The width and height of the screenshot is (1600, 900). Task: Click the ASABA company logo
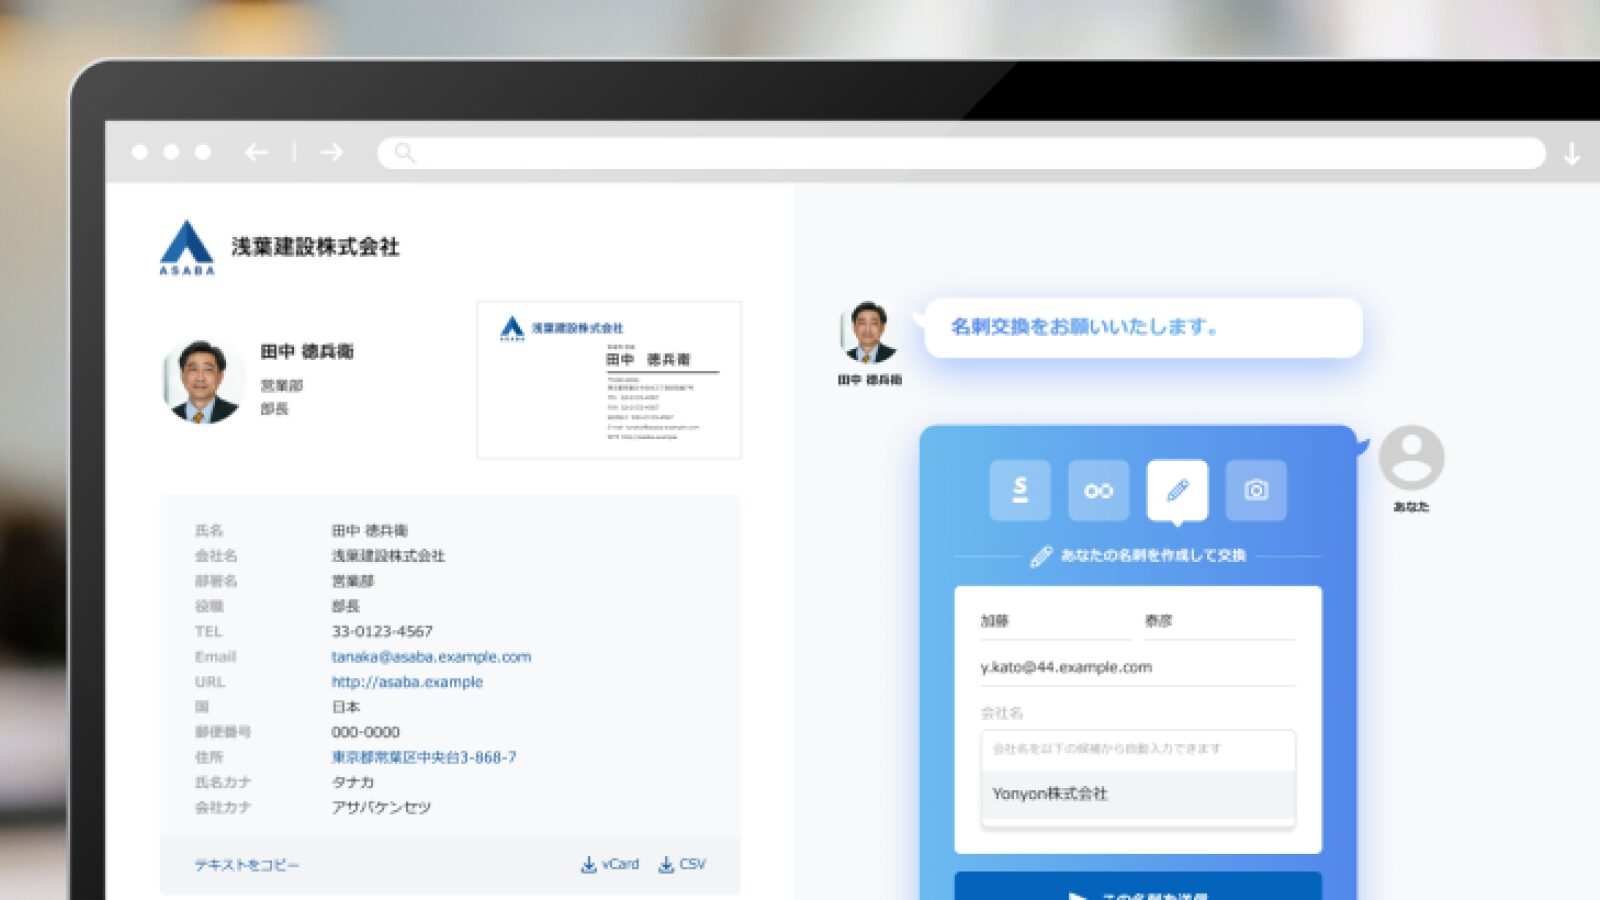click(187, 247)
